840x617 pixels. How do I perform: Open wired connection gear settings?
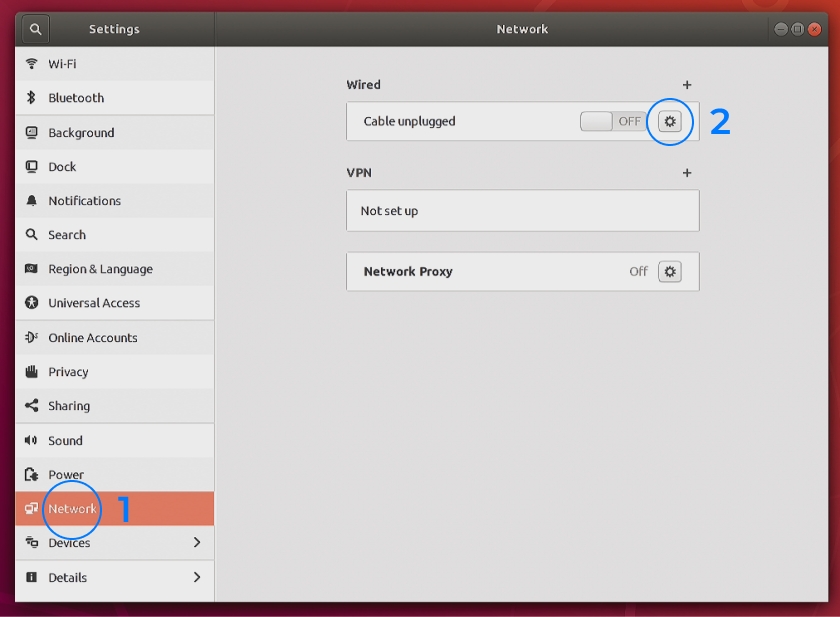tap(670, 121)
